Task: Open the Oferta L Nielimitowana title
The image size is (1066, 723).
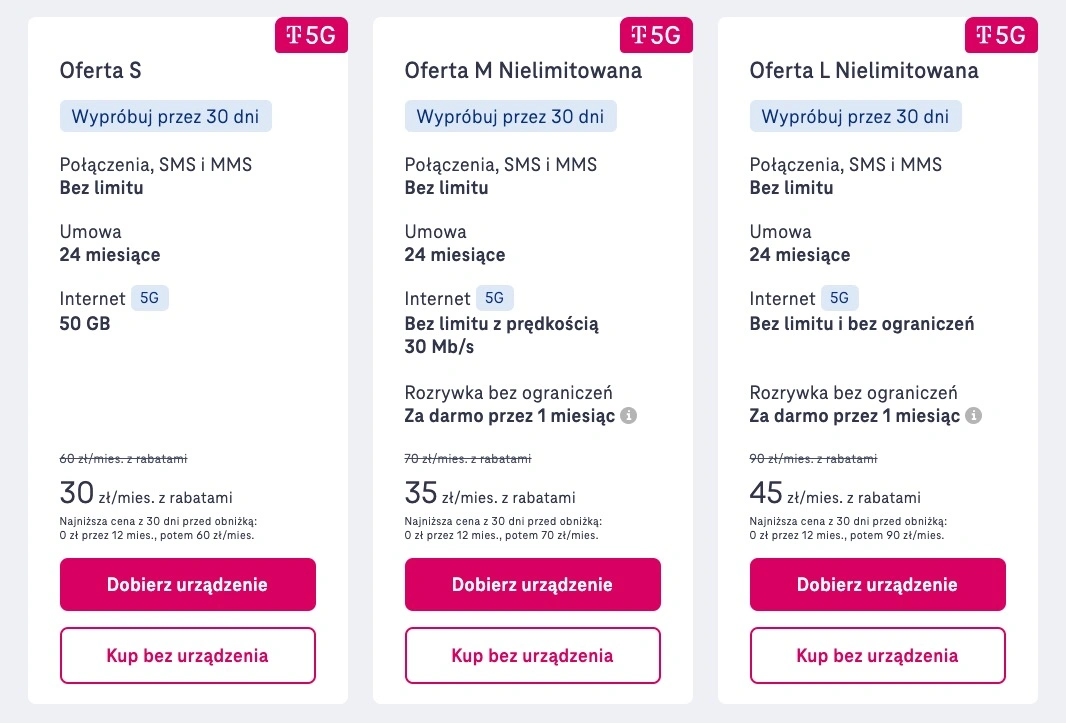Action: [x=864, y=71]
